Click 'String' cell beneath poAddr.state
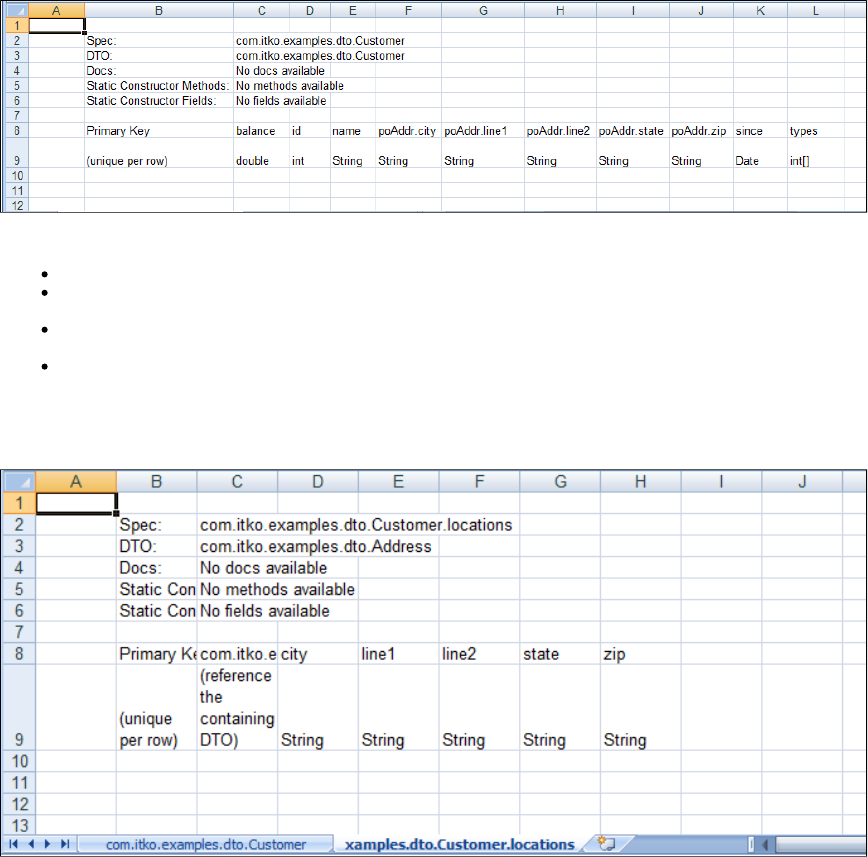The width and height of the screenshot is (868, 857). [633, 153]
